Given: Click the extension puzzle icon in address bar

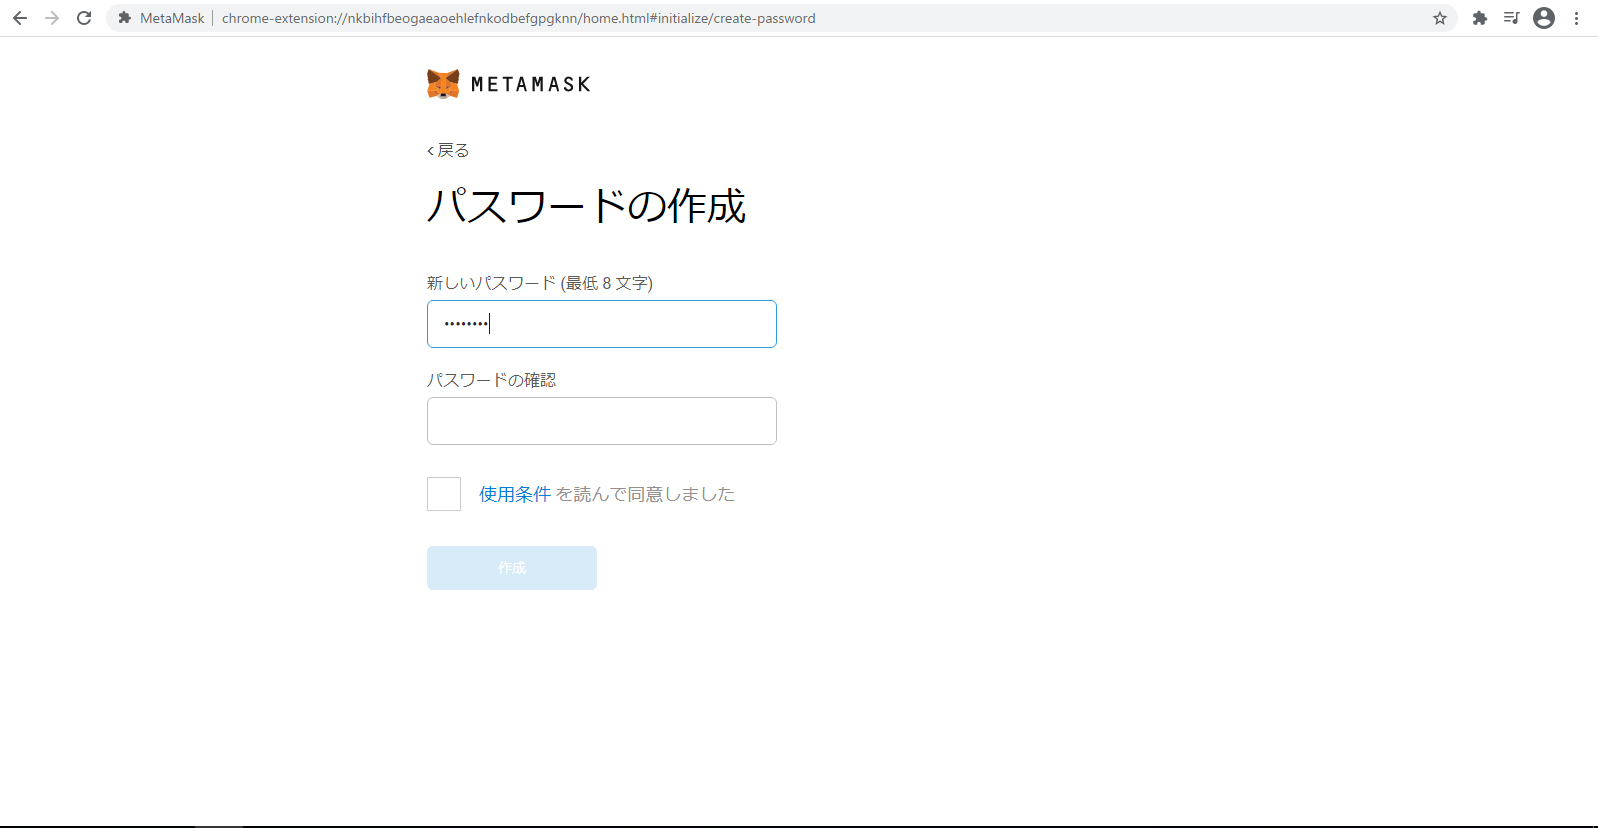Looking at the screenshot, I should 125,18.
